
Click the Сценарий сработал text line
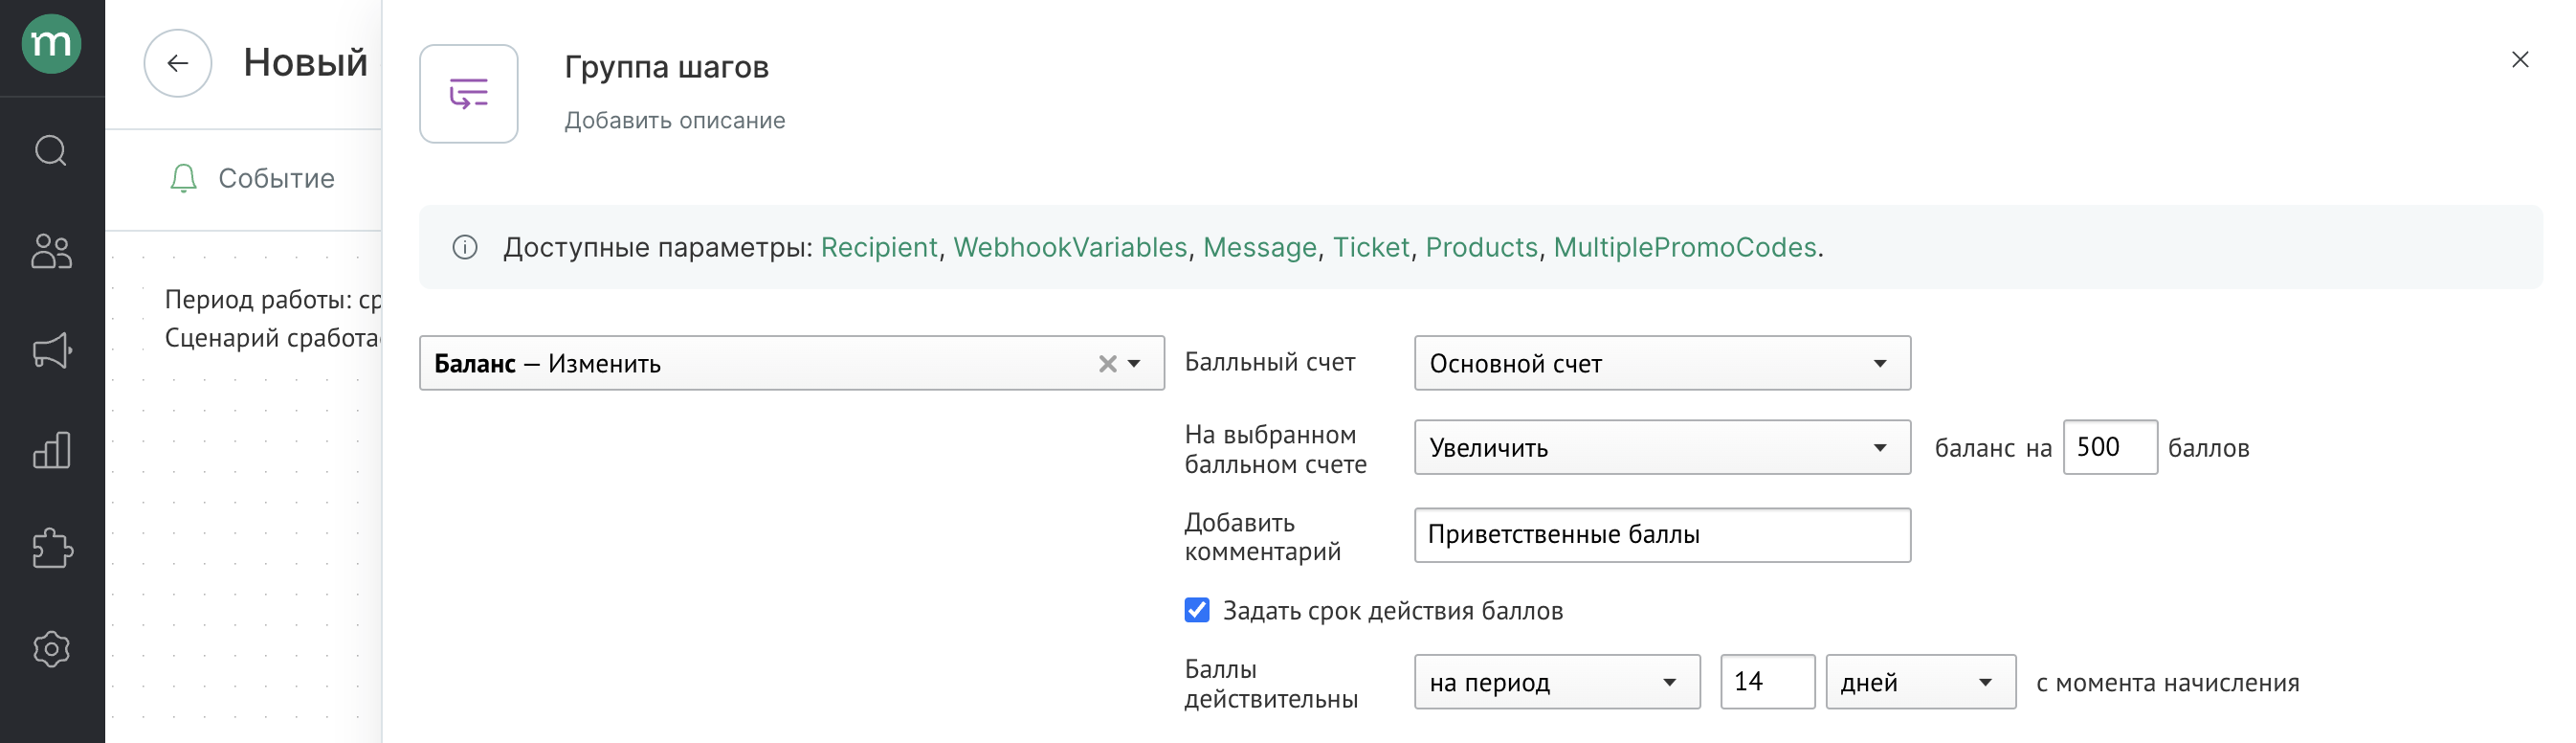pos(273,338)
